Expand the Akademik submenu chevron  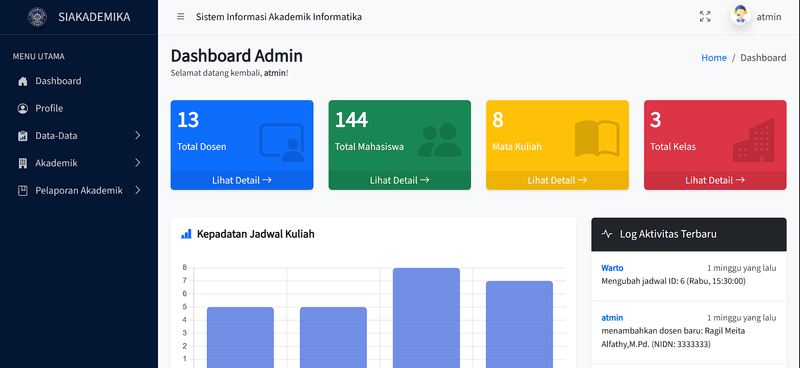[x=137, y=163]
